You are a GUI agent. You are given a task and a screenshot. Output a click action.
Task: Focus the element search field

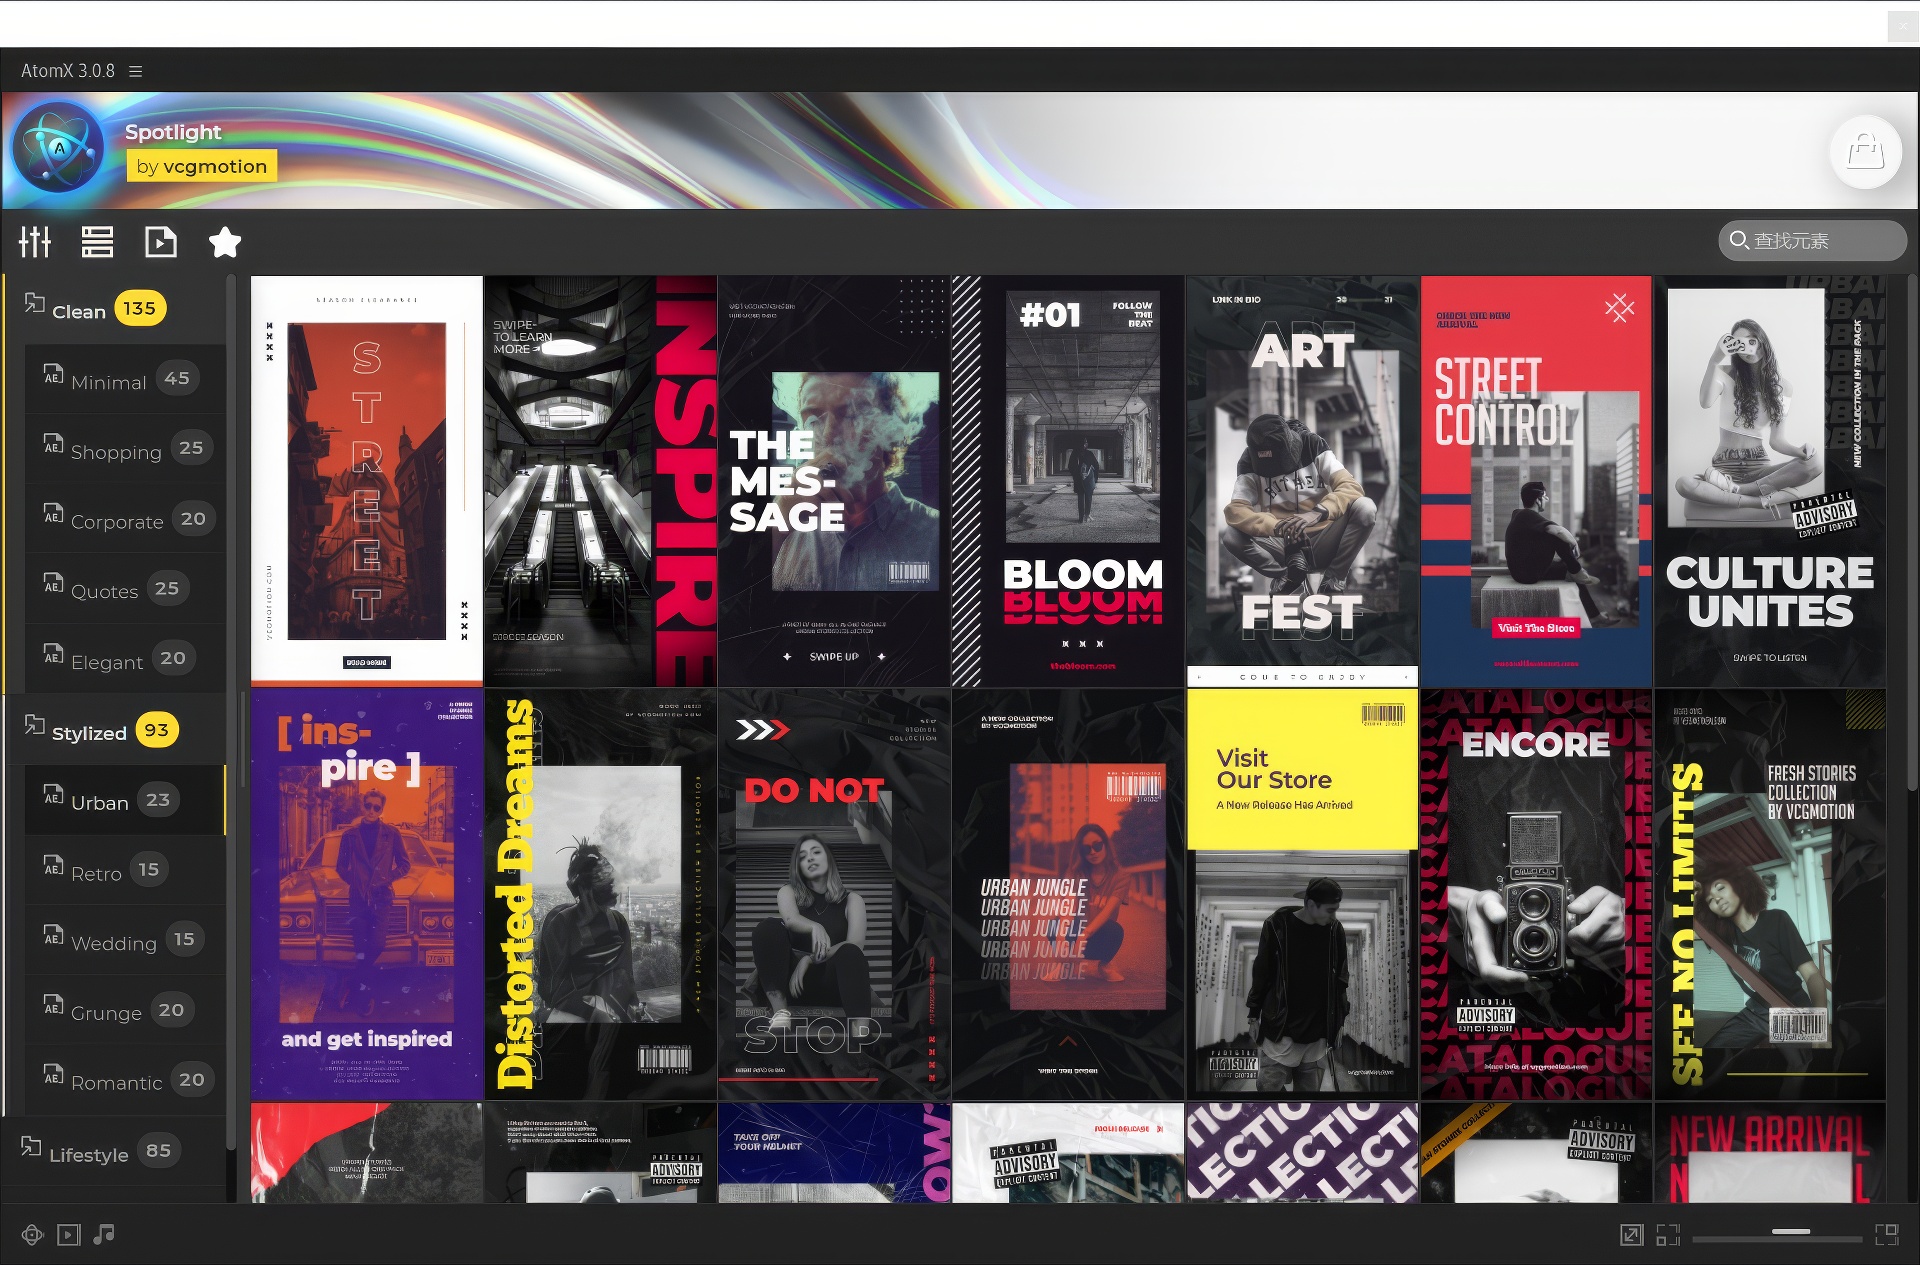point(1812,240)
